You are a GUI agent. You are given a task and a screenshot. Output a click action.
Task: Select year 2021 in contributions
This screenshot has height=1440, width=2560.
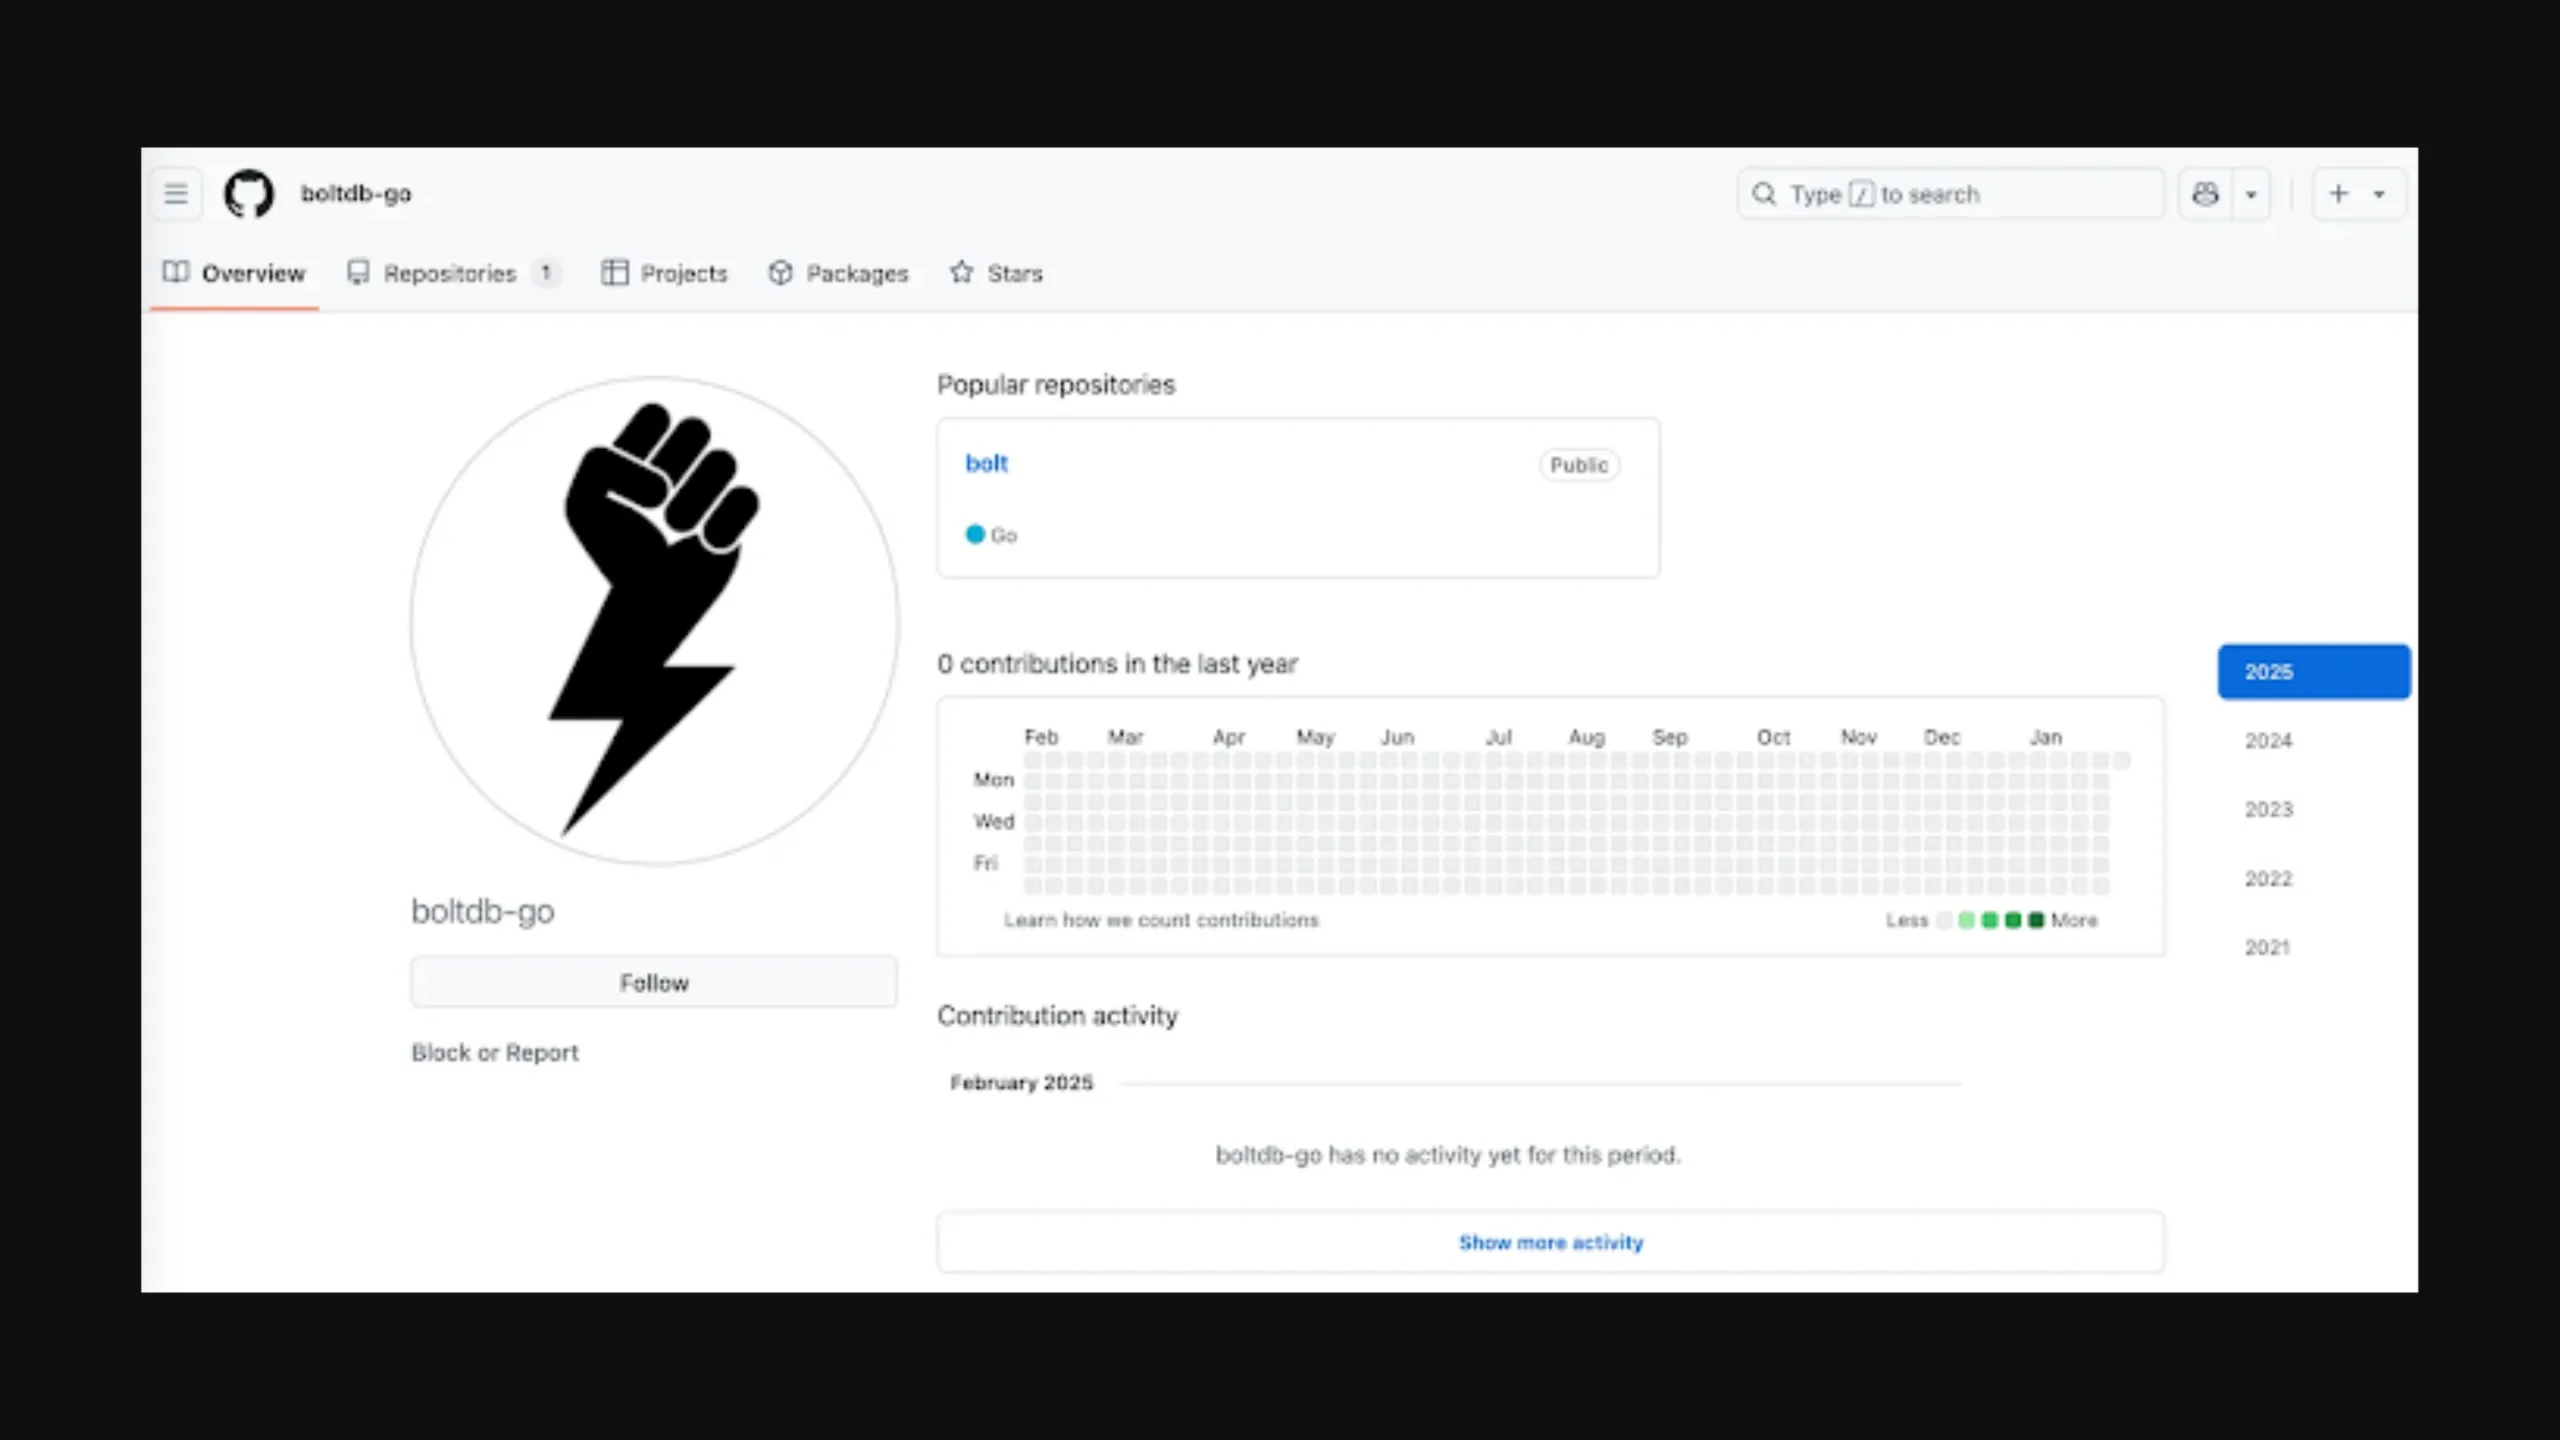pos(2267,947)
